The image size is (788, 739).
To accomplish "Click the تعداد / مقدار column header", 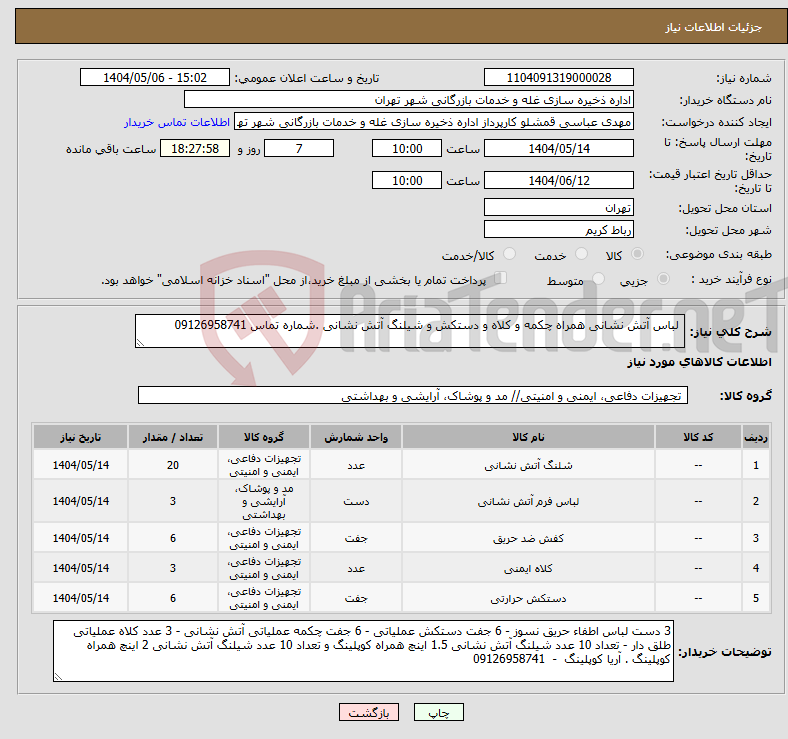I will (x=173, y=437).
